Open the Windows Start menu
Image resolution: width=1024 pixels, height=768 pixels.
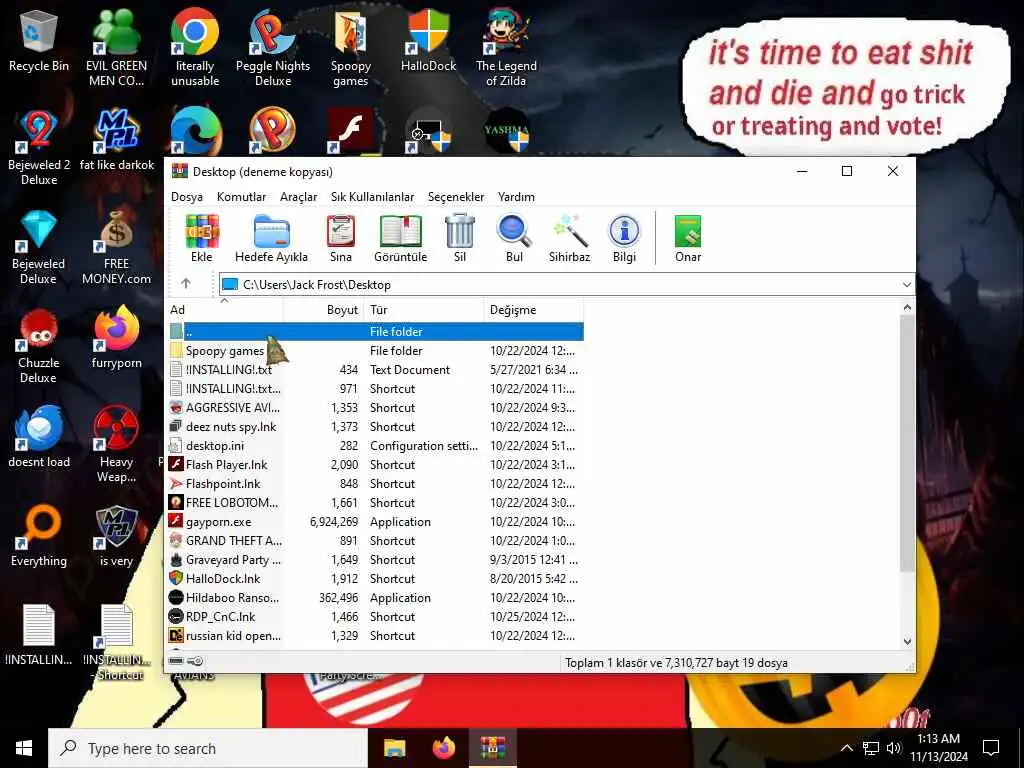(24, 748)
